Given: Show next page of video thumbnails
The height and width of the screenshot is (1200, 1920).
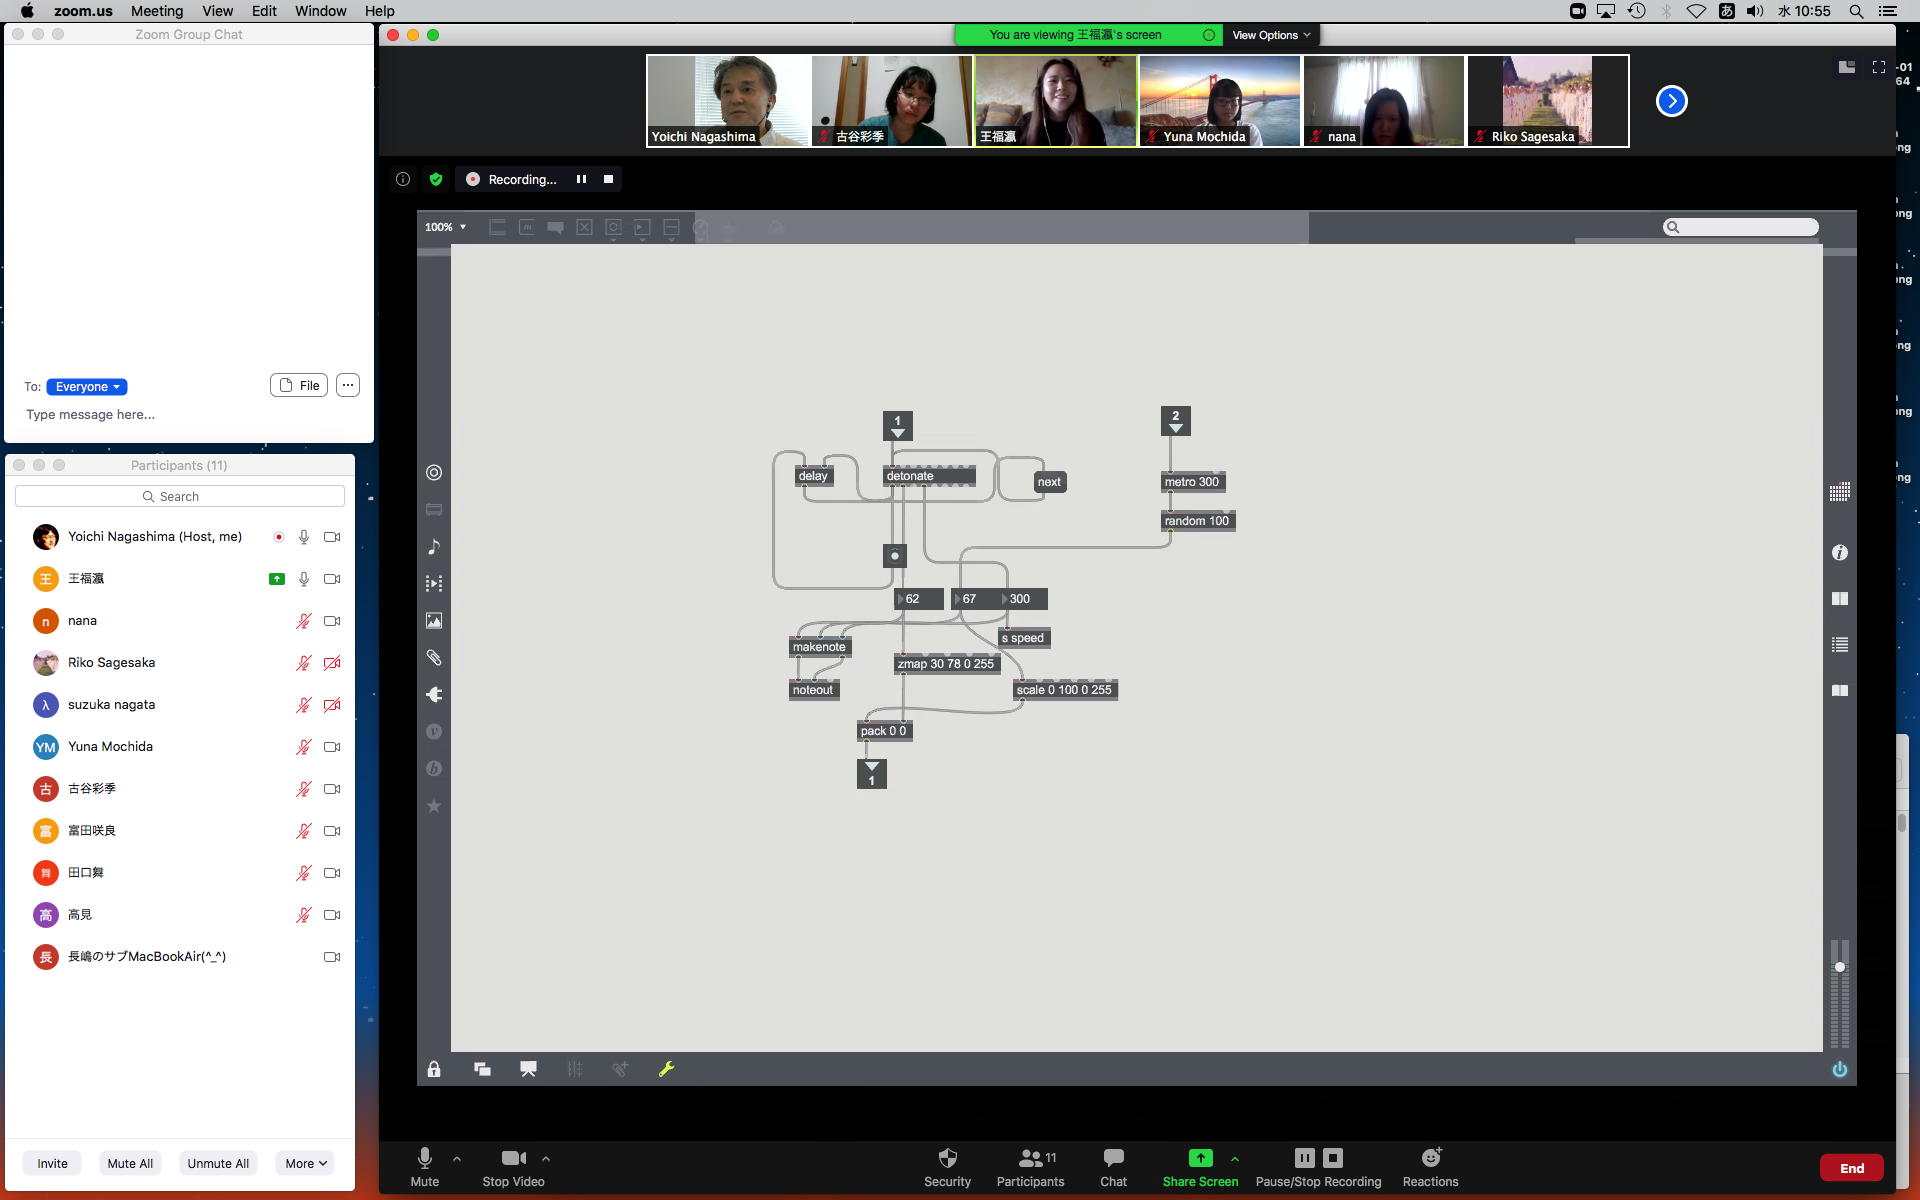Looking at the screenshot, I should point(1671,101).
